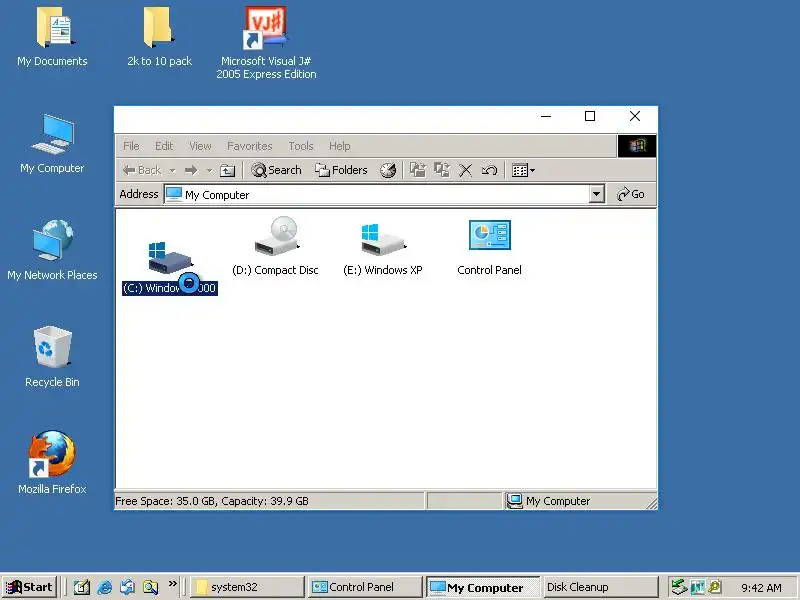Switch to system32 taskbar button
Image resolution: width=800 pixels, height=600 pixels.
tap(247, 587)
